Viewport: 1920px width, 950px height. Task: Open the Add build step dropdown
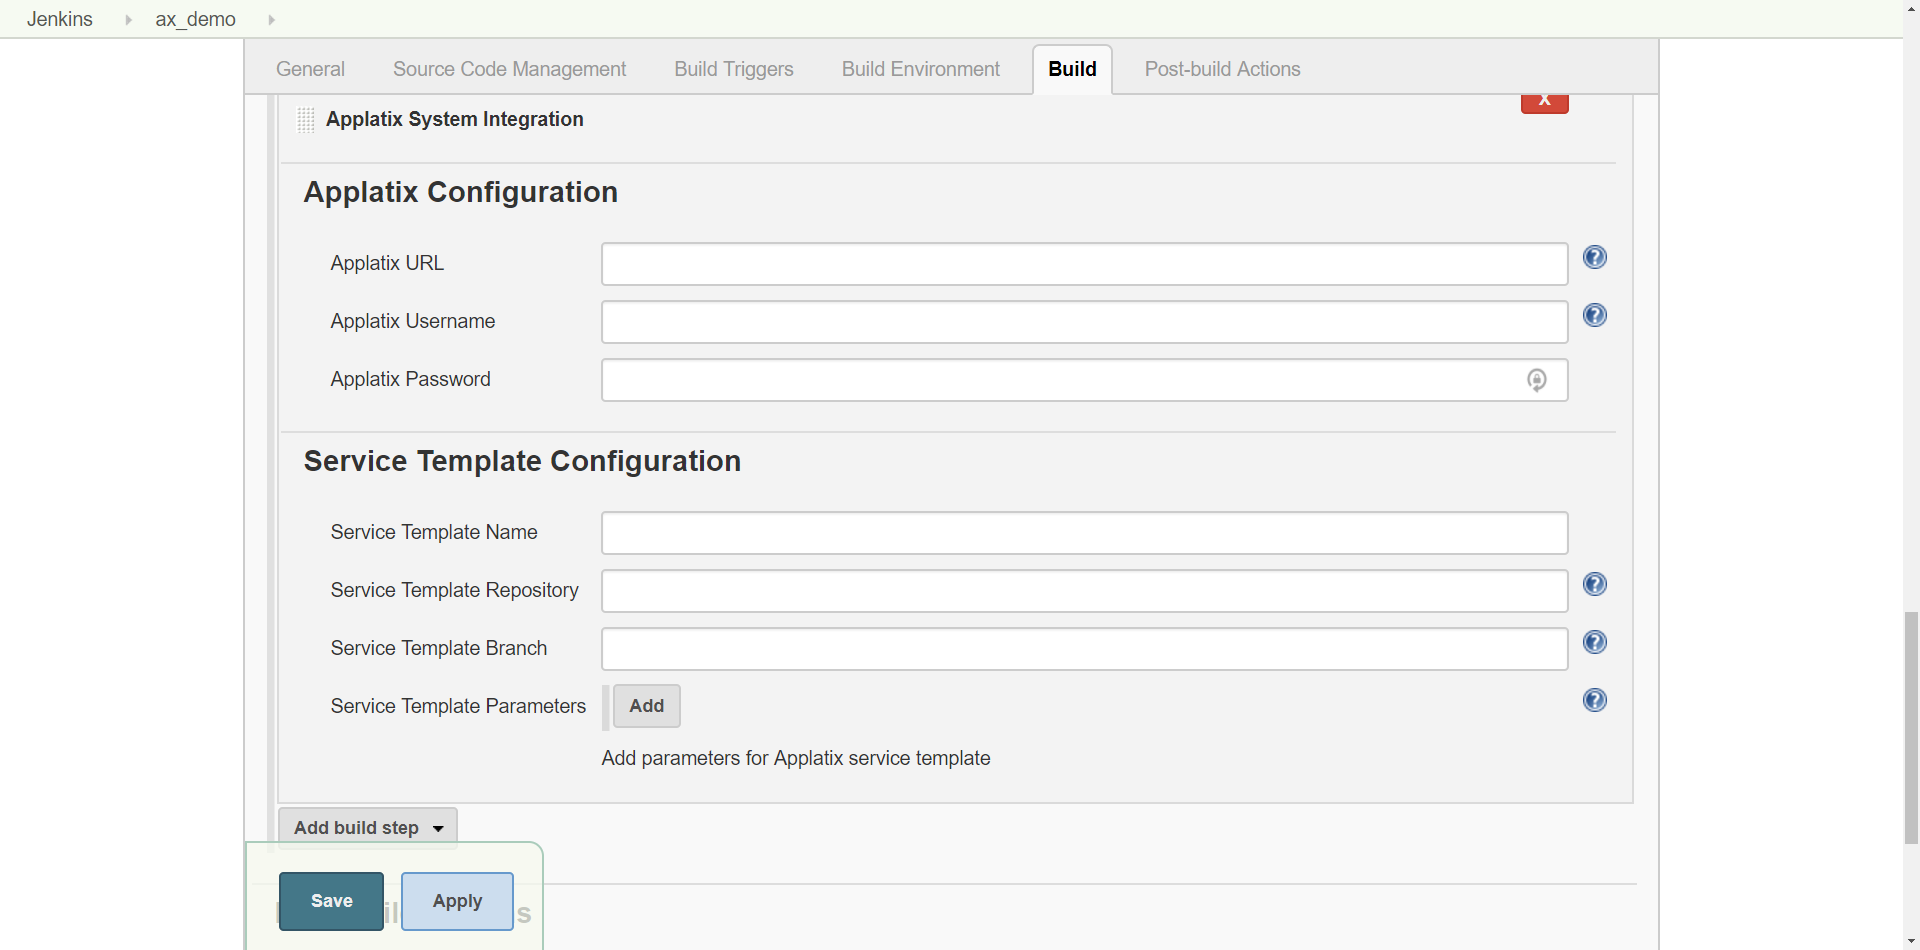pos(368,828)
